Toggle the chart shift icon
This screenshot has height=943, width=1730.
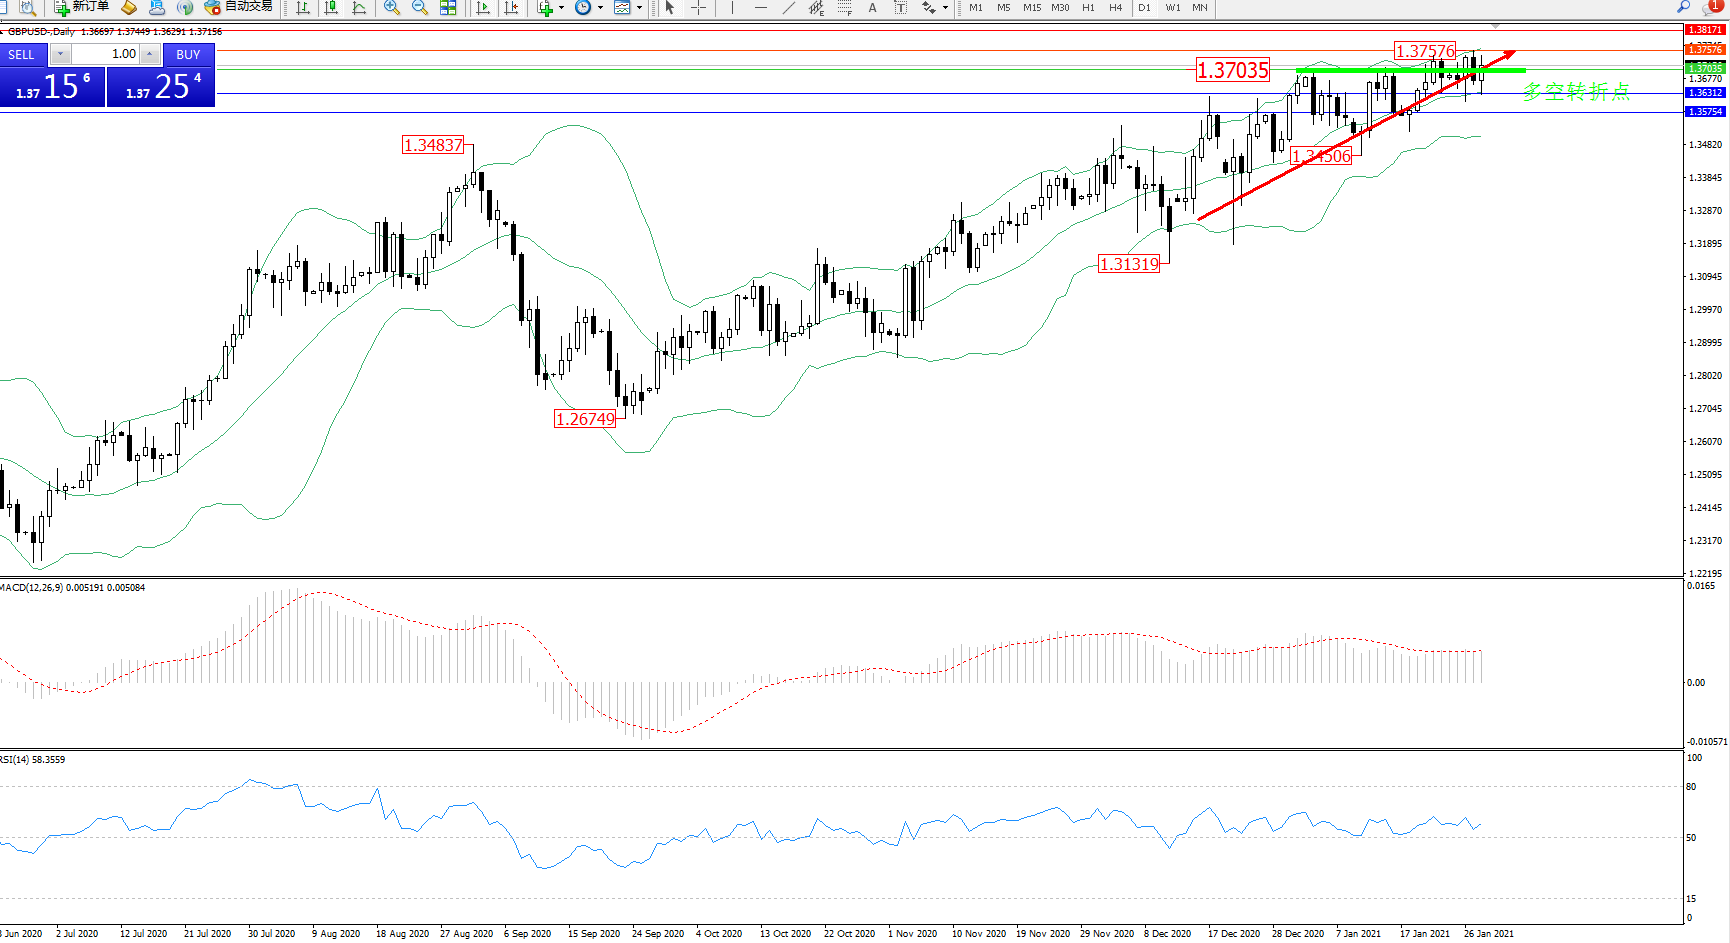coord(511,7)
